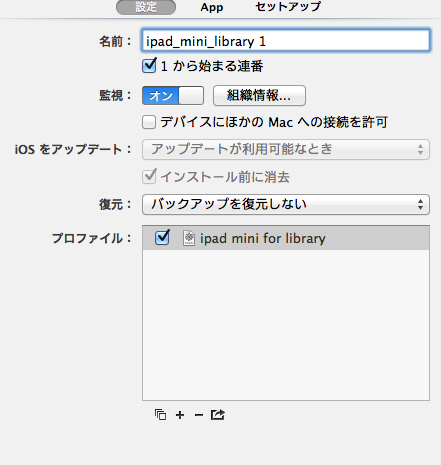This screenshot has height=465, width=441.
Task: Remove selected profile with minus icon
Action: pyautogui.click(x=199, y=415)
